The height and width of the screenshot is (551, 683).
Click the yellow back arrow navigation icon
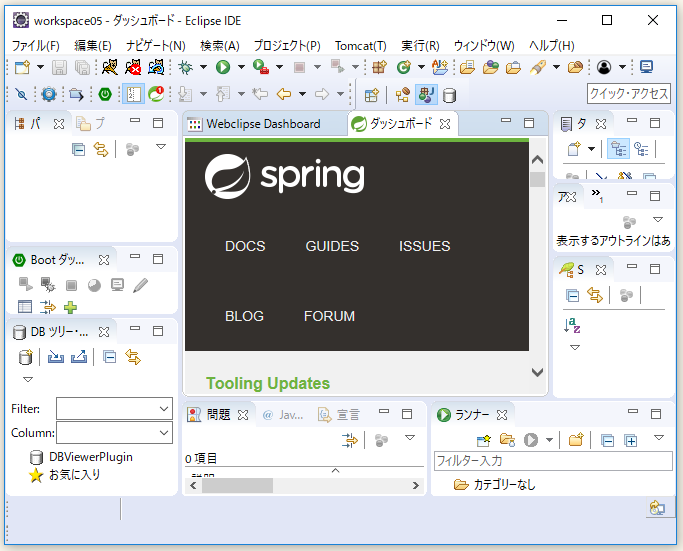(x=284, y=94)
